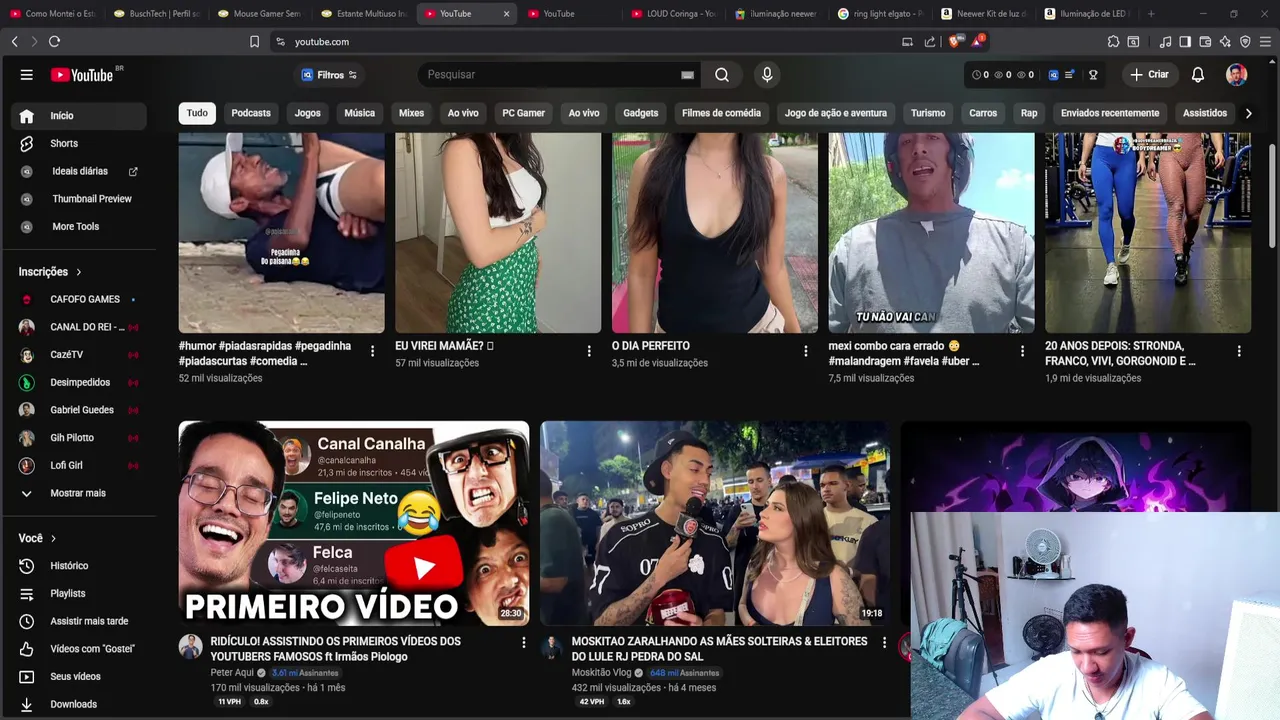Open the PRIMEIRO VÍDEO thumbnail
This screenshot has width=1280, height=720.
point(354,524)
